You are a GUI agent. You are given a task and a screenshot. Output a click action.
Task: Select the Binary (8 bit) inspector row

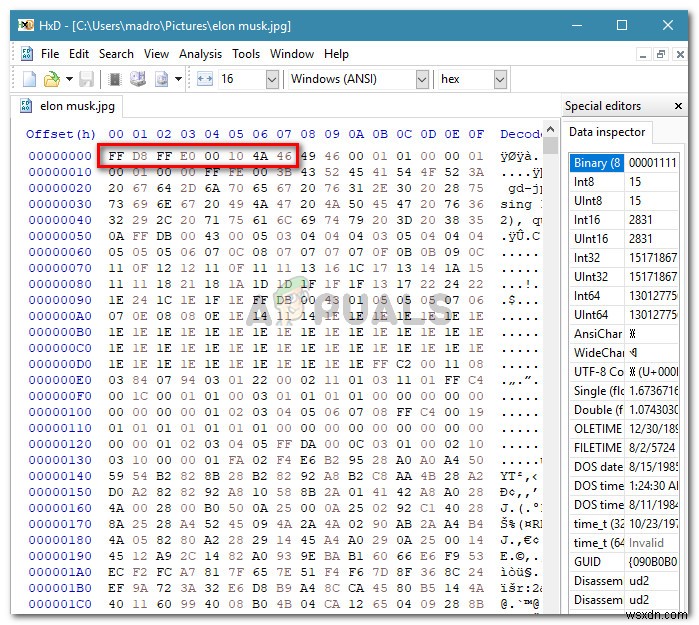tap(624, 163)
